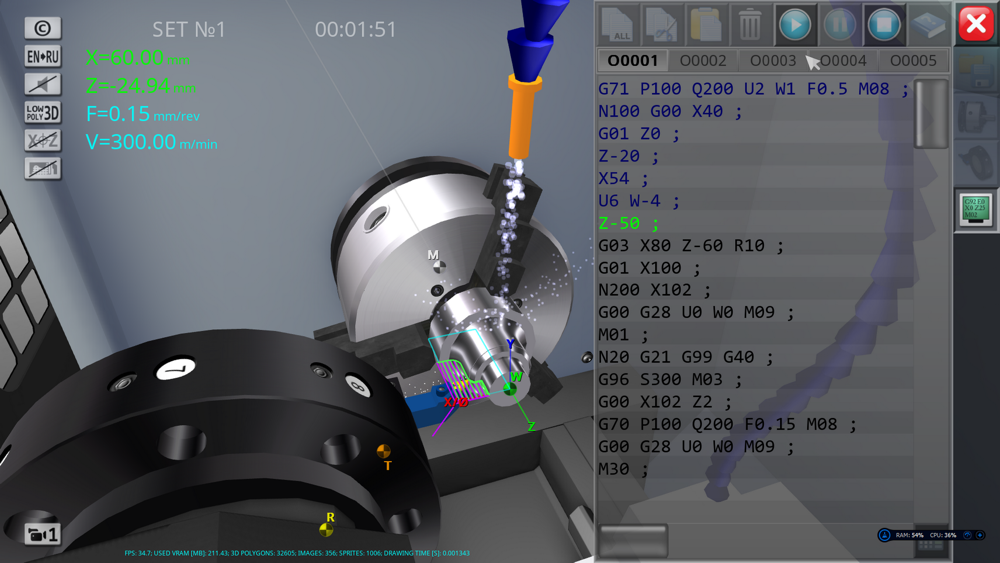This screenshot has height=563, width=1000.
Task: Switch language with EN-RU button
Action: pyautogui.click(x=43, y=56)
